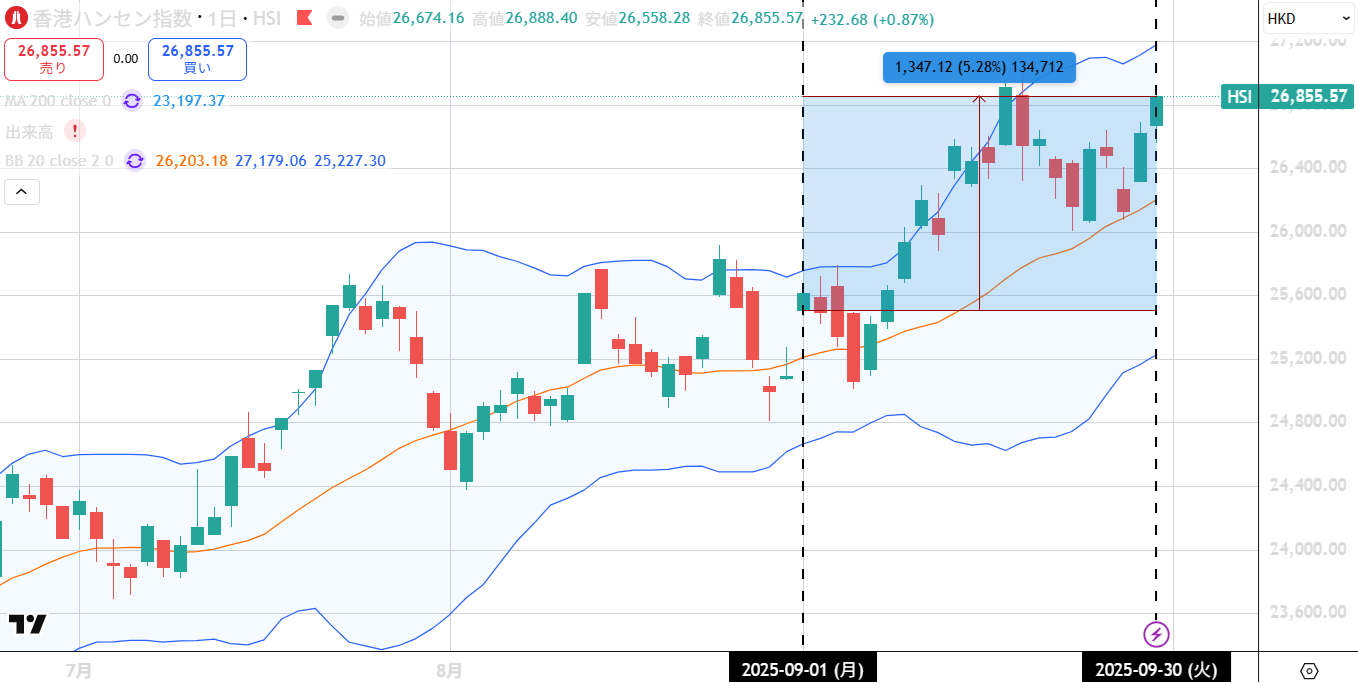Click the 2025-09-01 (月) date label
Screen dimensions: 1358x683
click(803, 669)
